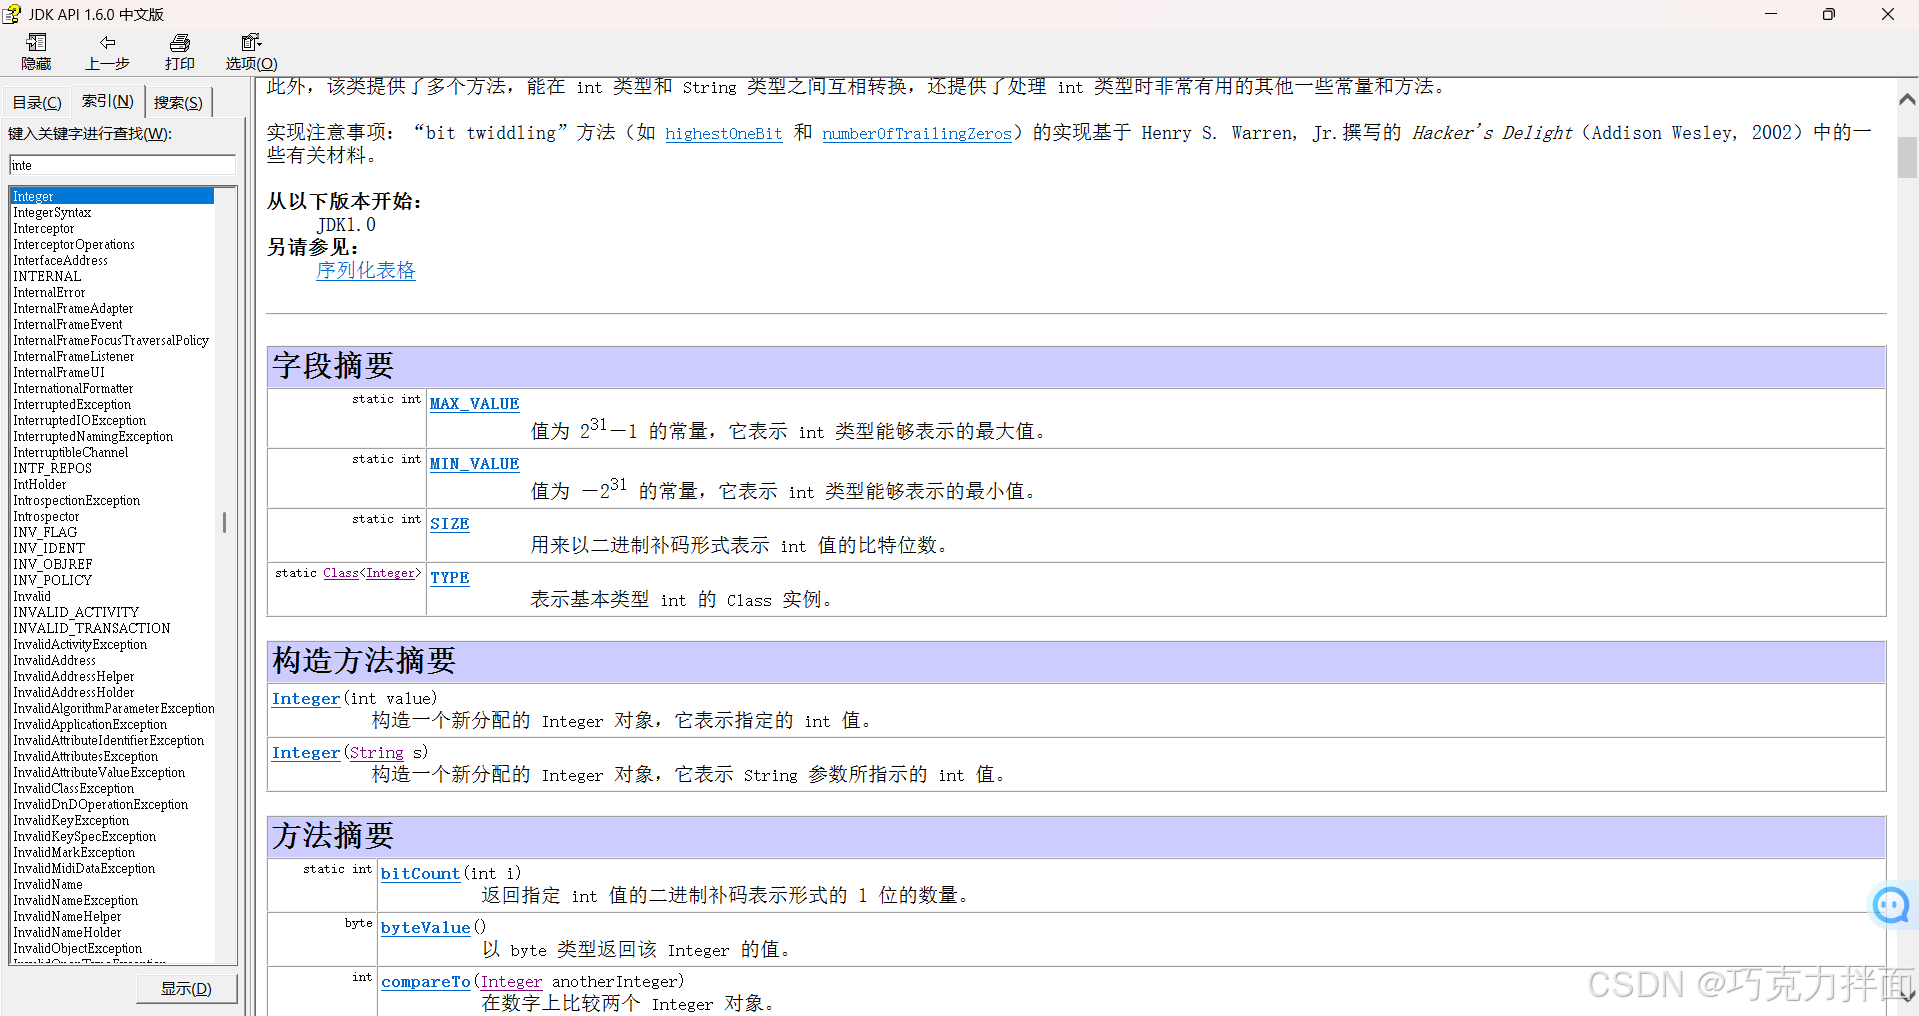Click the JDK API help app icon in title bar
Viewport: 1919px width, 1016px height.
(11, 14)
